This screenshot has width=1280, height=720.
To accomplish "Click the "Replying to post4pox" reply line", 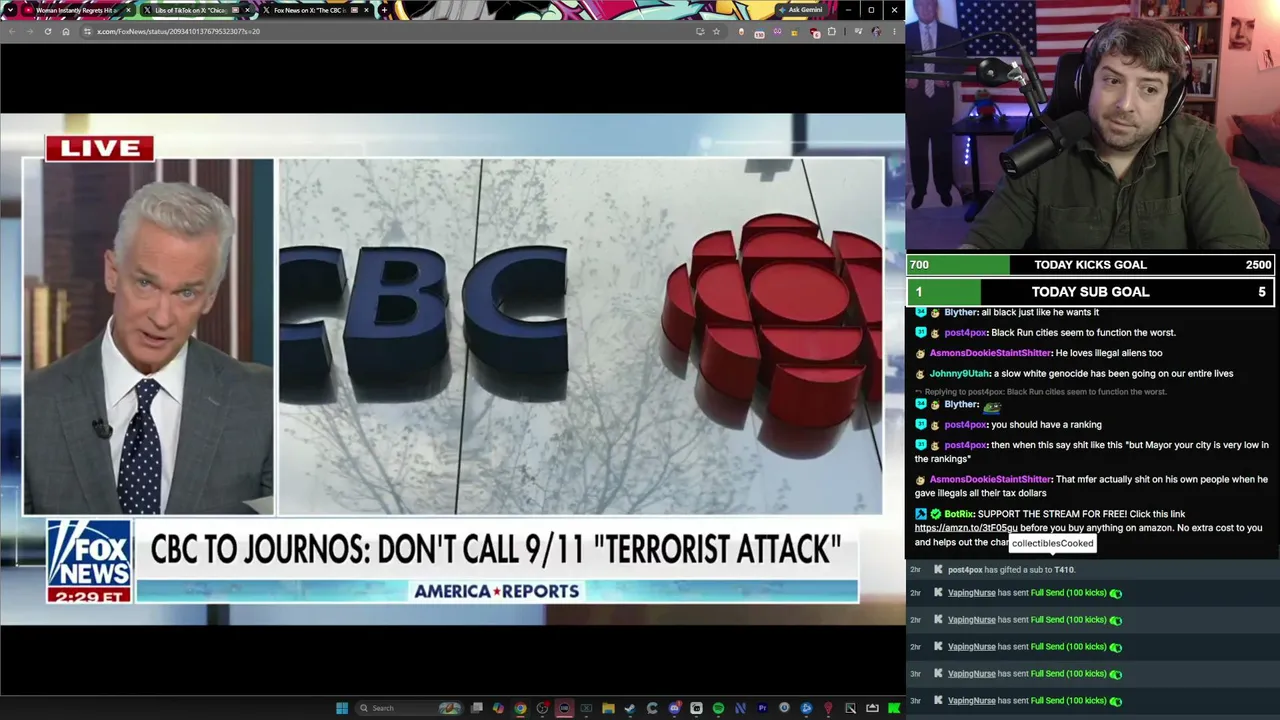I will (x=1041, y=392).
